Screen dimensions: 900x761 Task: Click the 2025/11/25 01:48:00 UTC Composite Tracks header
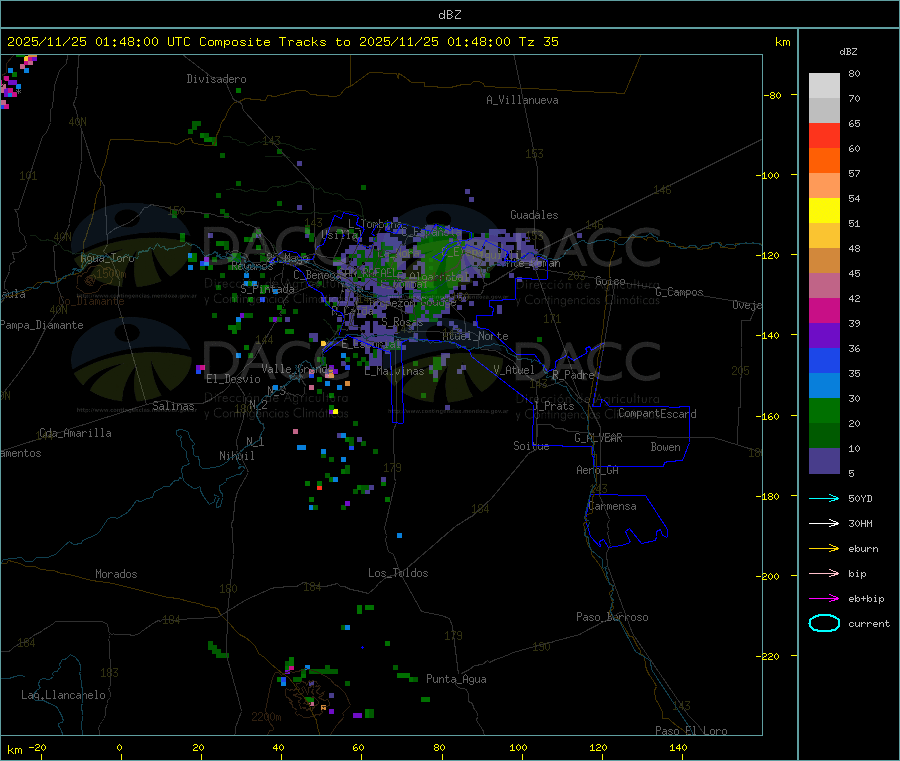[282, 42]
